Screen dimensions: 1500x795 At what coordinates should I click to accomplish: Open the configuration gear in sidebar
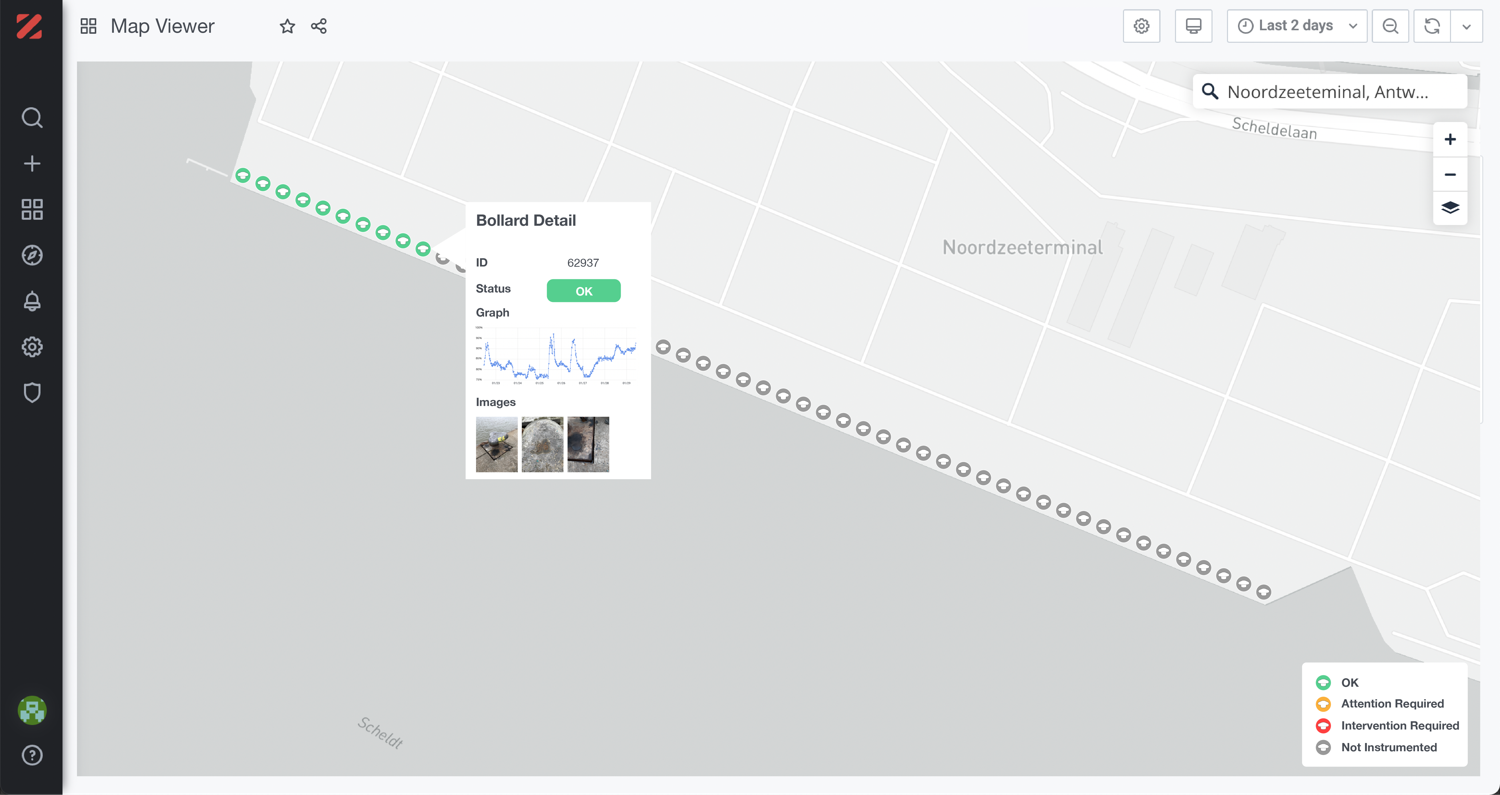point(32,347)
